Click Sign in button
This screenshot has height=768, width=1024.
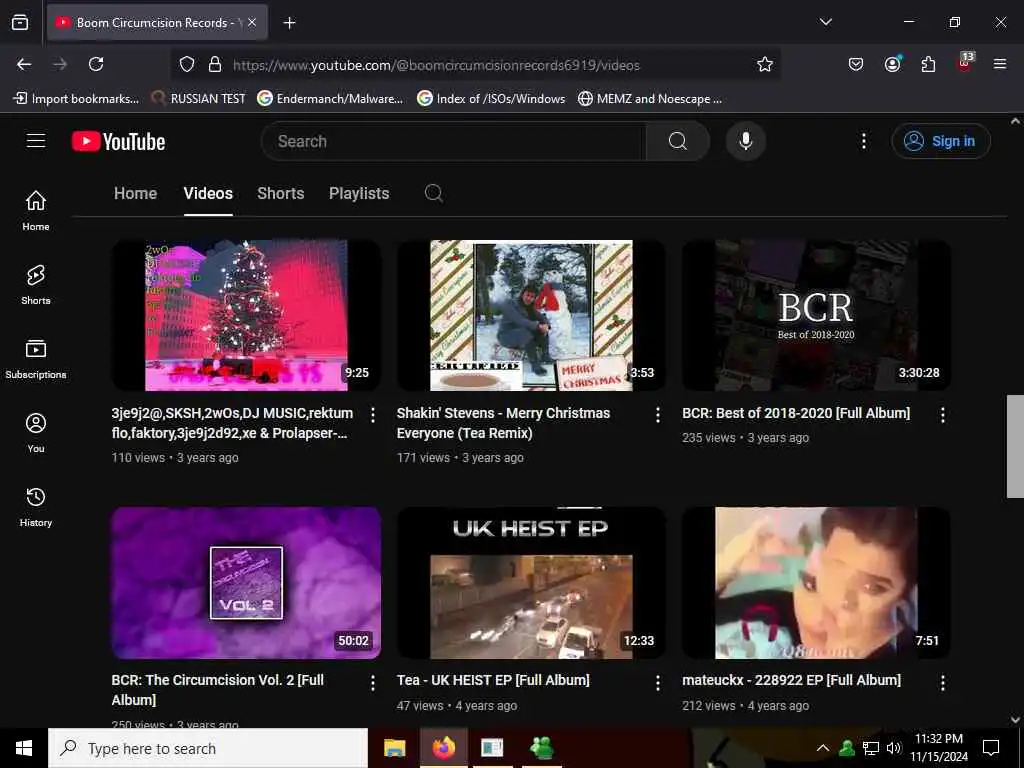(x=941, y=141)
